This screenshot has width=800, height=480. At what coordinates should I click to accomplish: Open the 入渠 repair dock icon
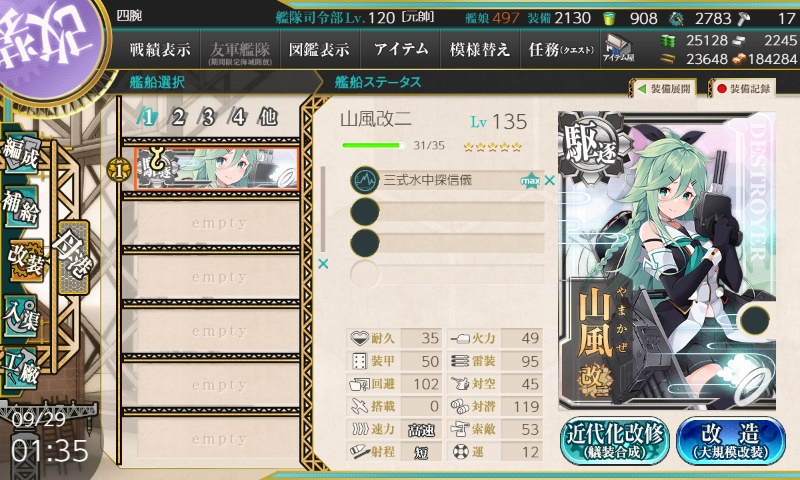21,316
